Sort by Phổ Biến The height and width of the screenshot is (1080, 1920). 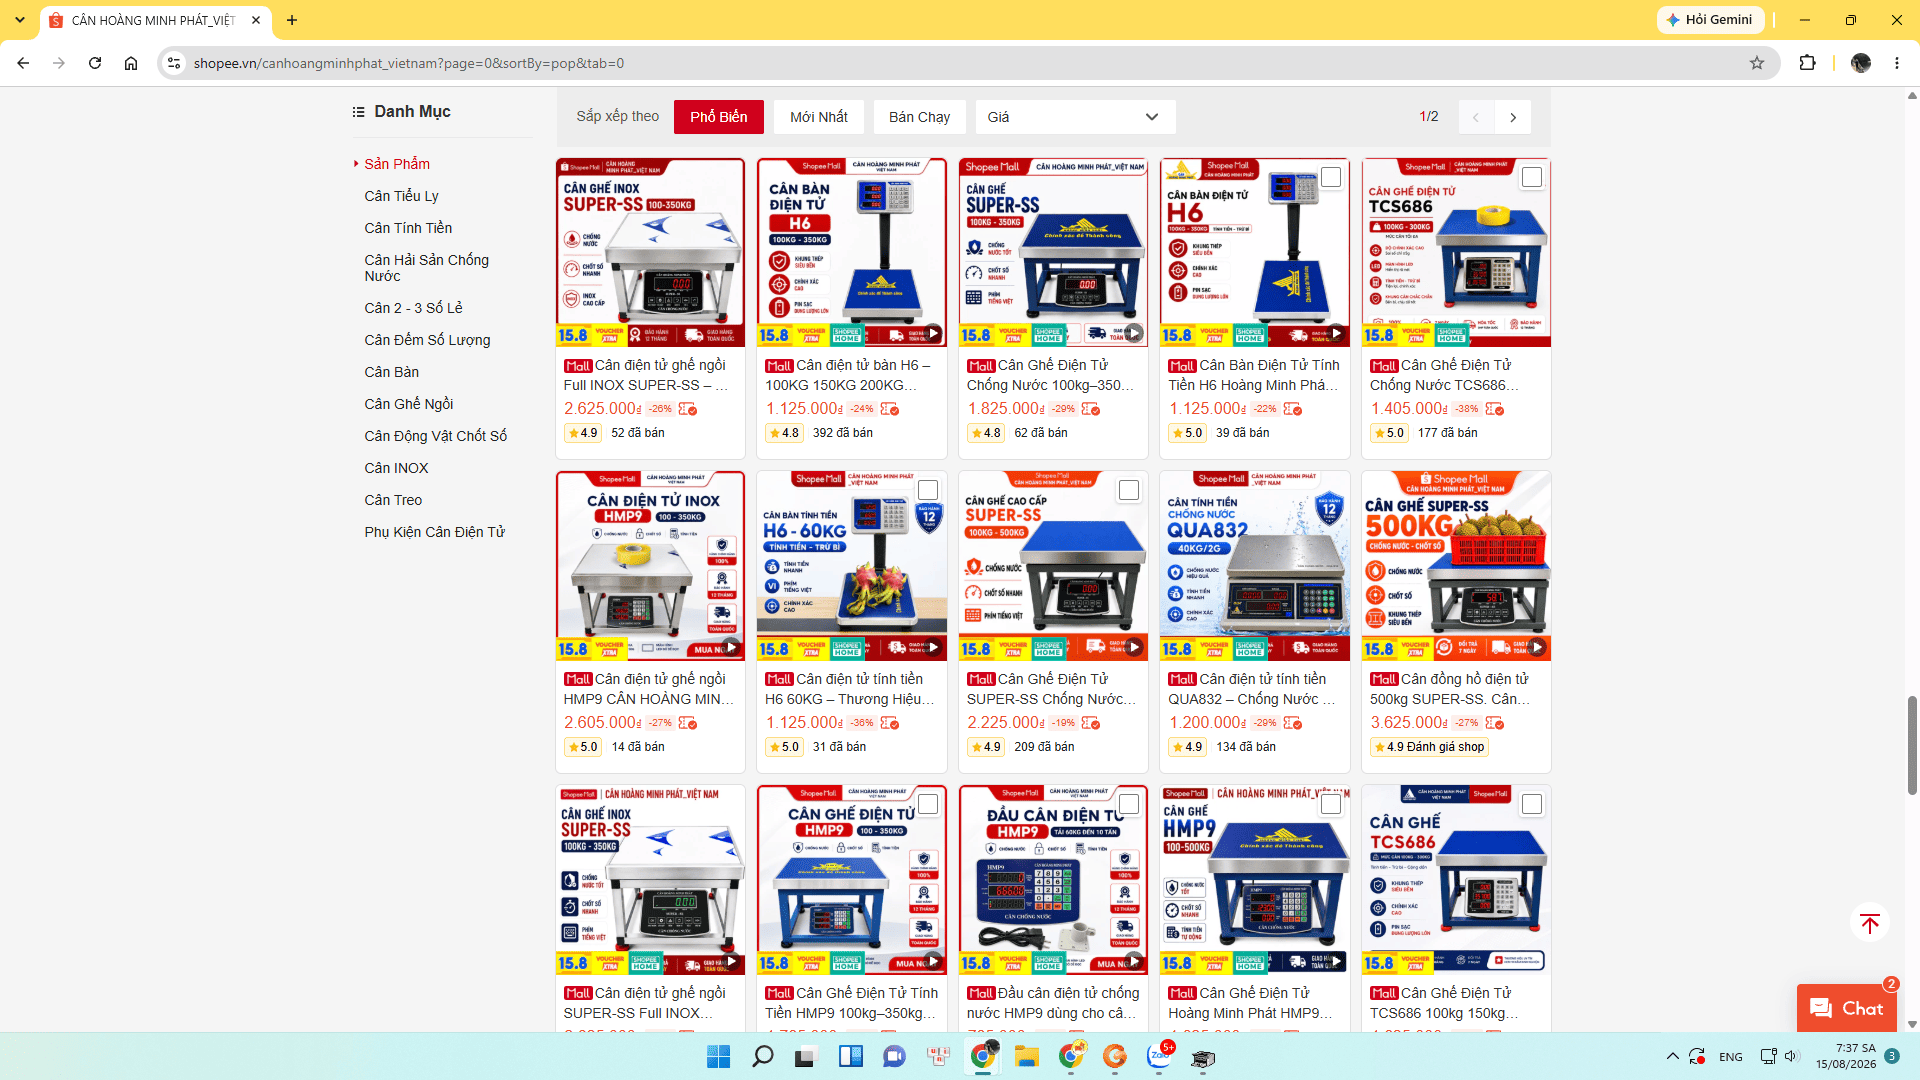pos(718,117)
